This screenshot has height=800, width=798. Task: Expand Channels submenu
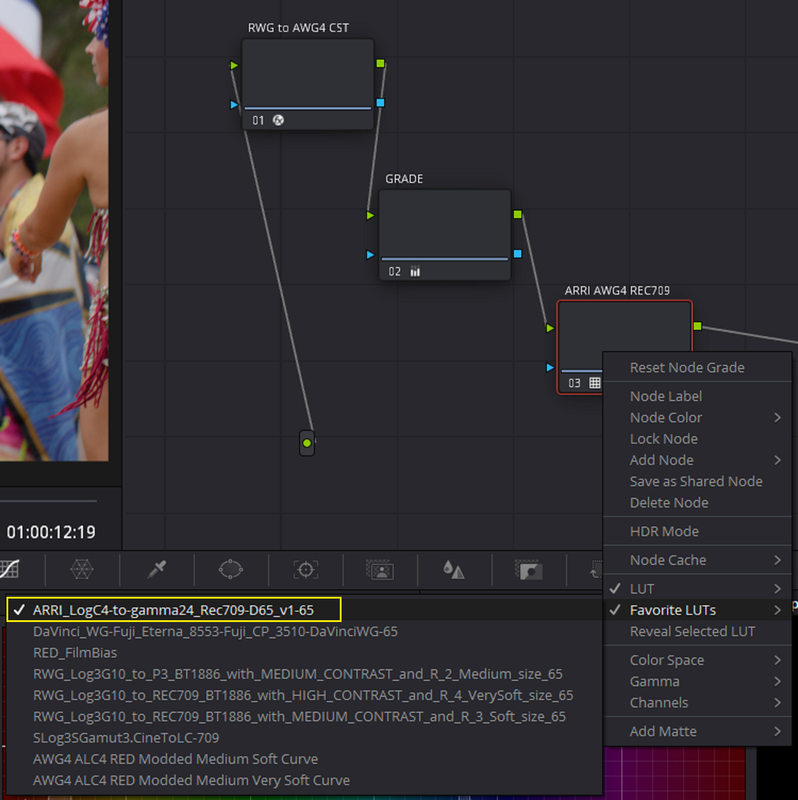point(697,703)
